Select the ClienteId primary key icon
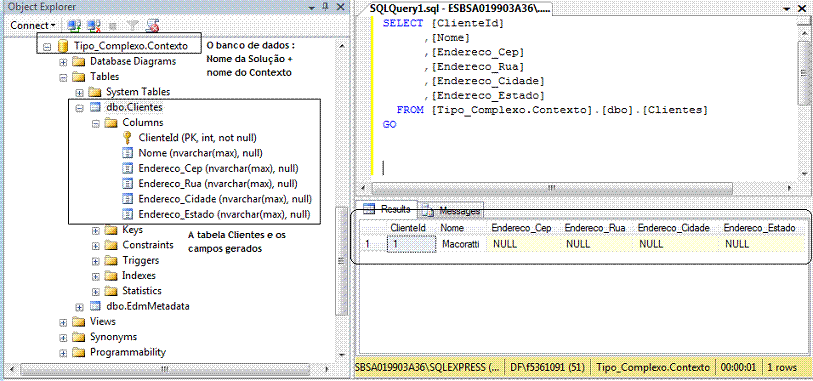 click(127, 138)
